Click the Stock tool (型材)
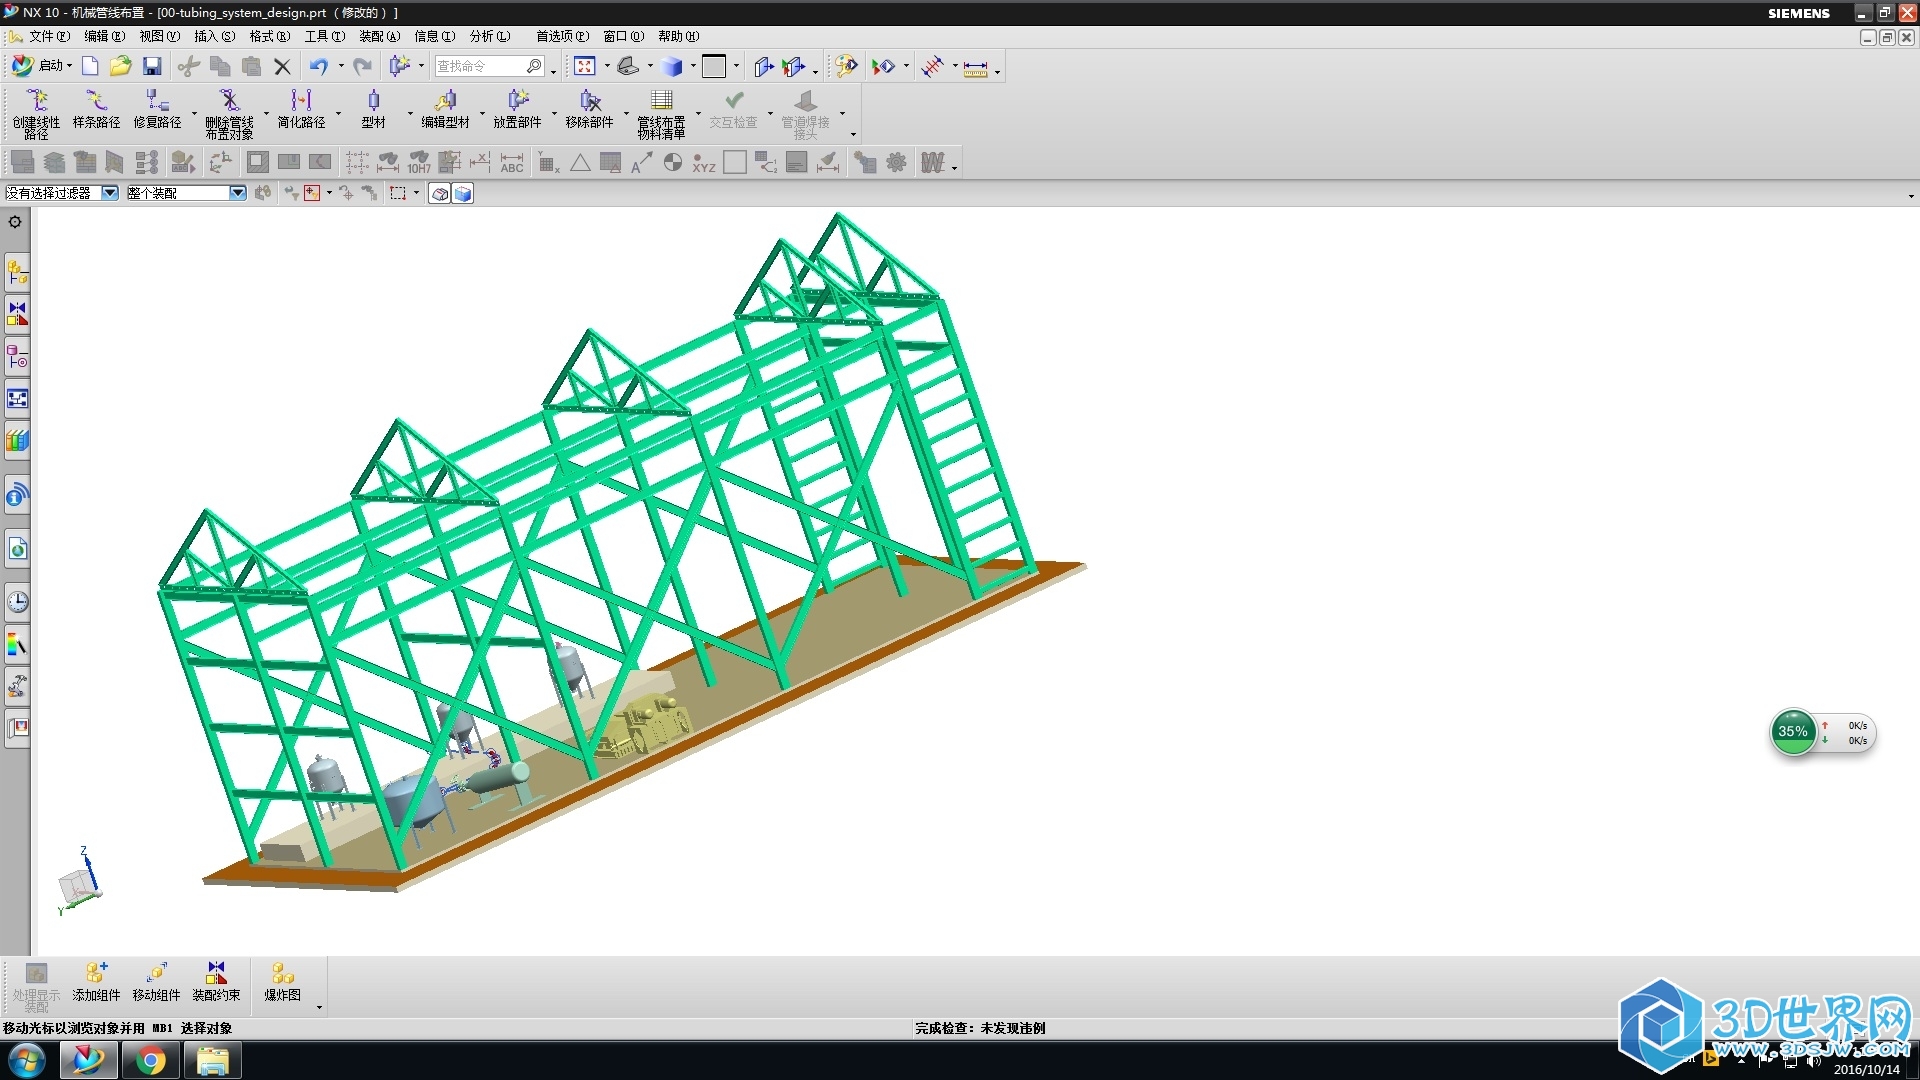This screenshot has height=1080, width=1920. pos(373,110)
